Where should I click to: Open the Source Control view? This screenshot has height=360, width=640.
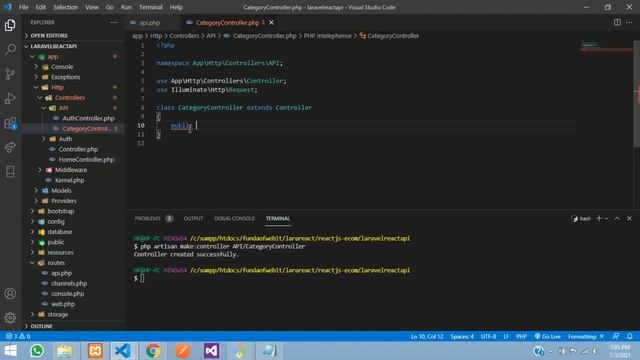[x=10, y=74]
